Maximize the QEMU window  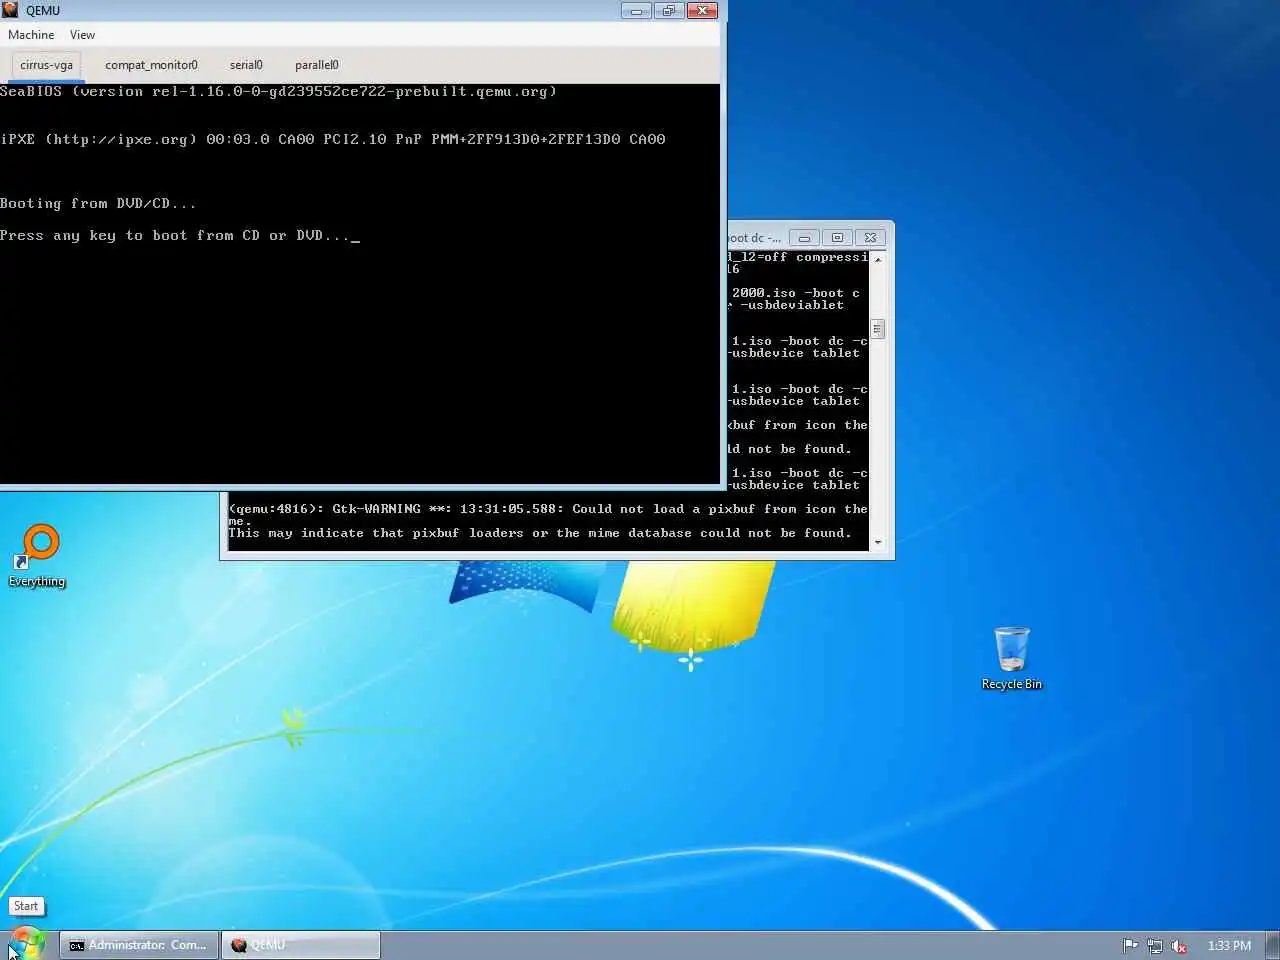tap(669, 11)
